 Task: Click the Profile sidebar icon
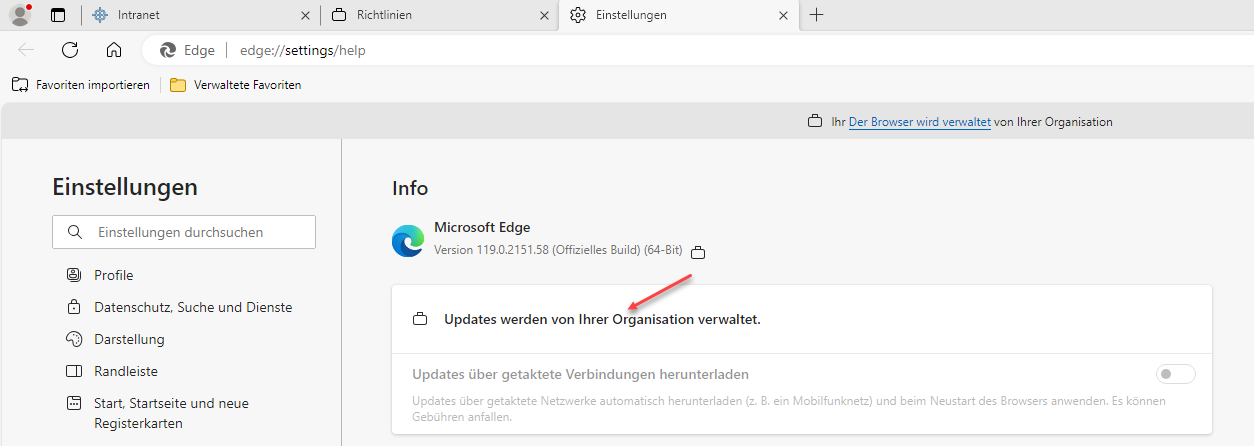pos(73,275)
